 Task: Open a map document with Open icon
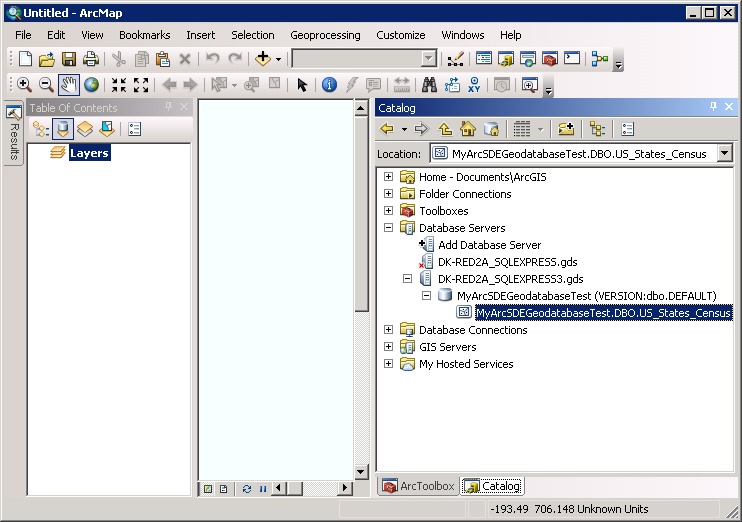[x=46, y=59]
